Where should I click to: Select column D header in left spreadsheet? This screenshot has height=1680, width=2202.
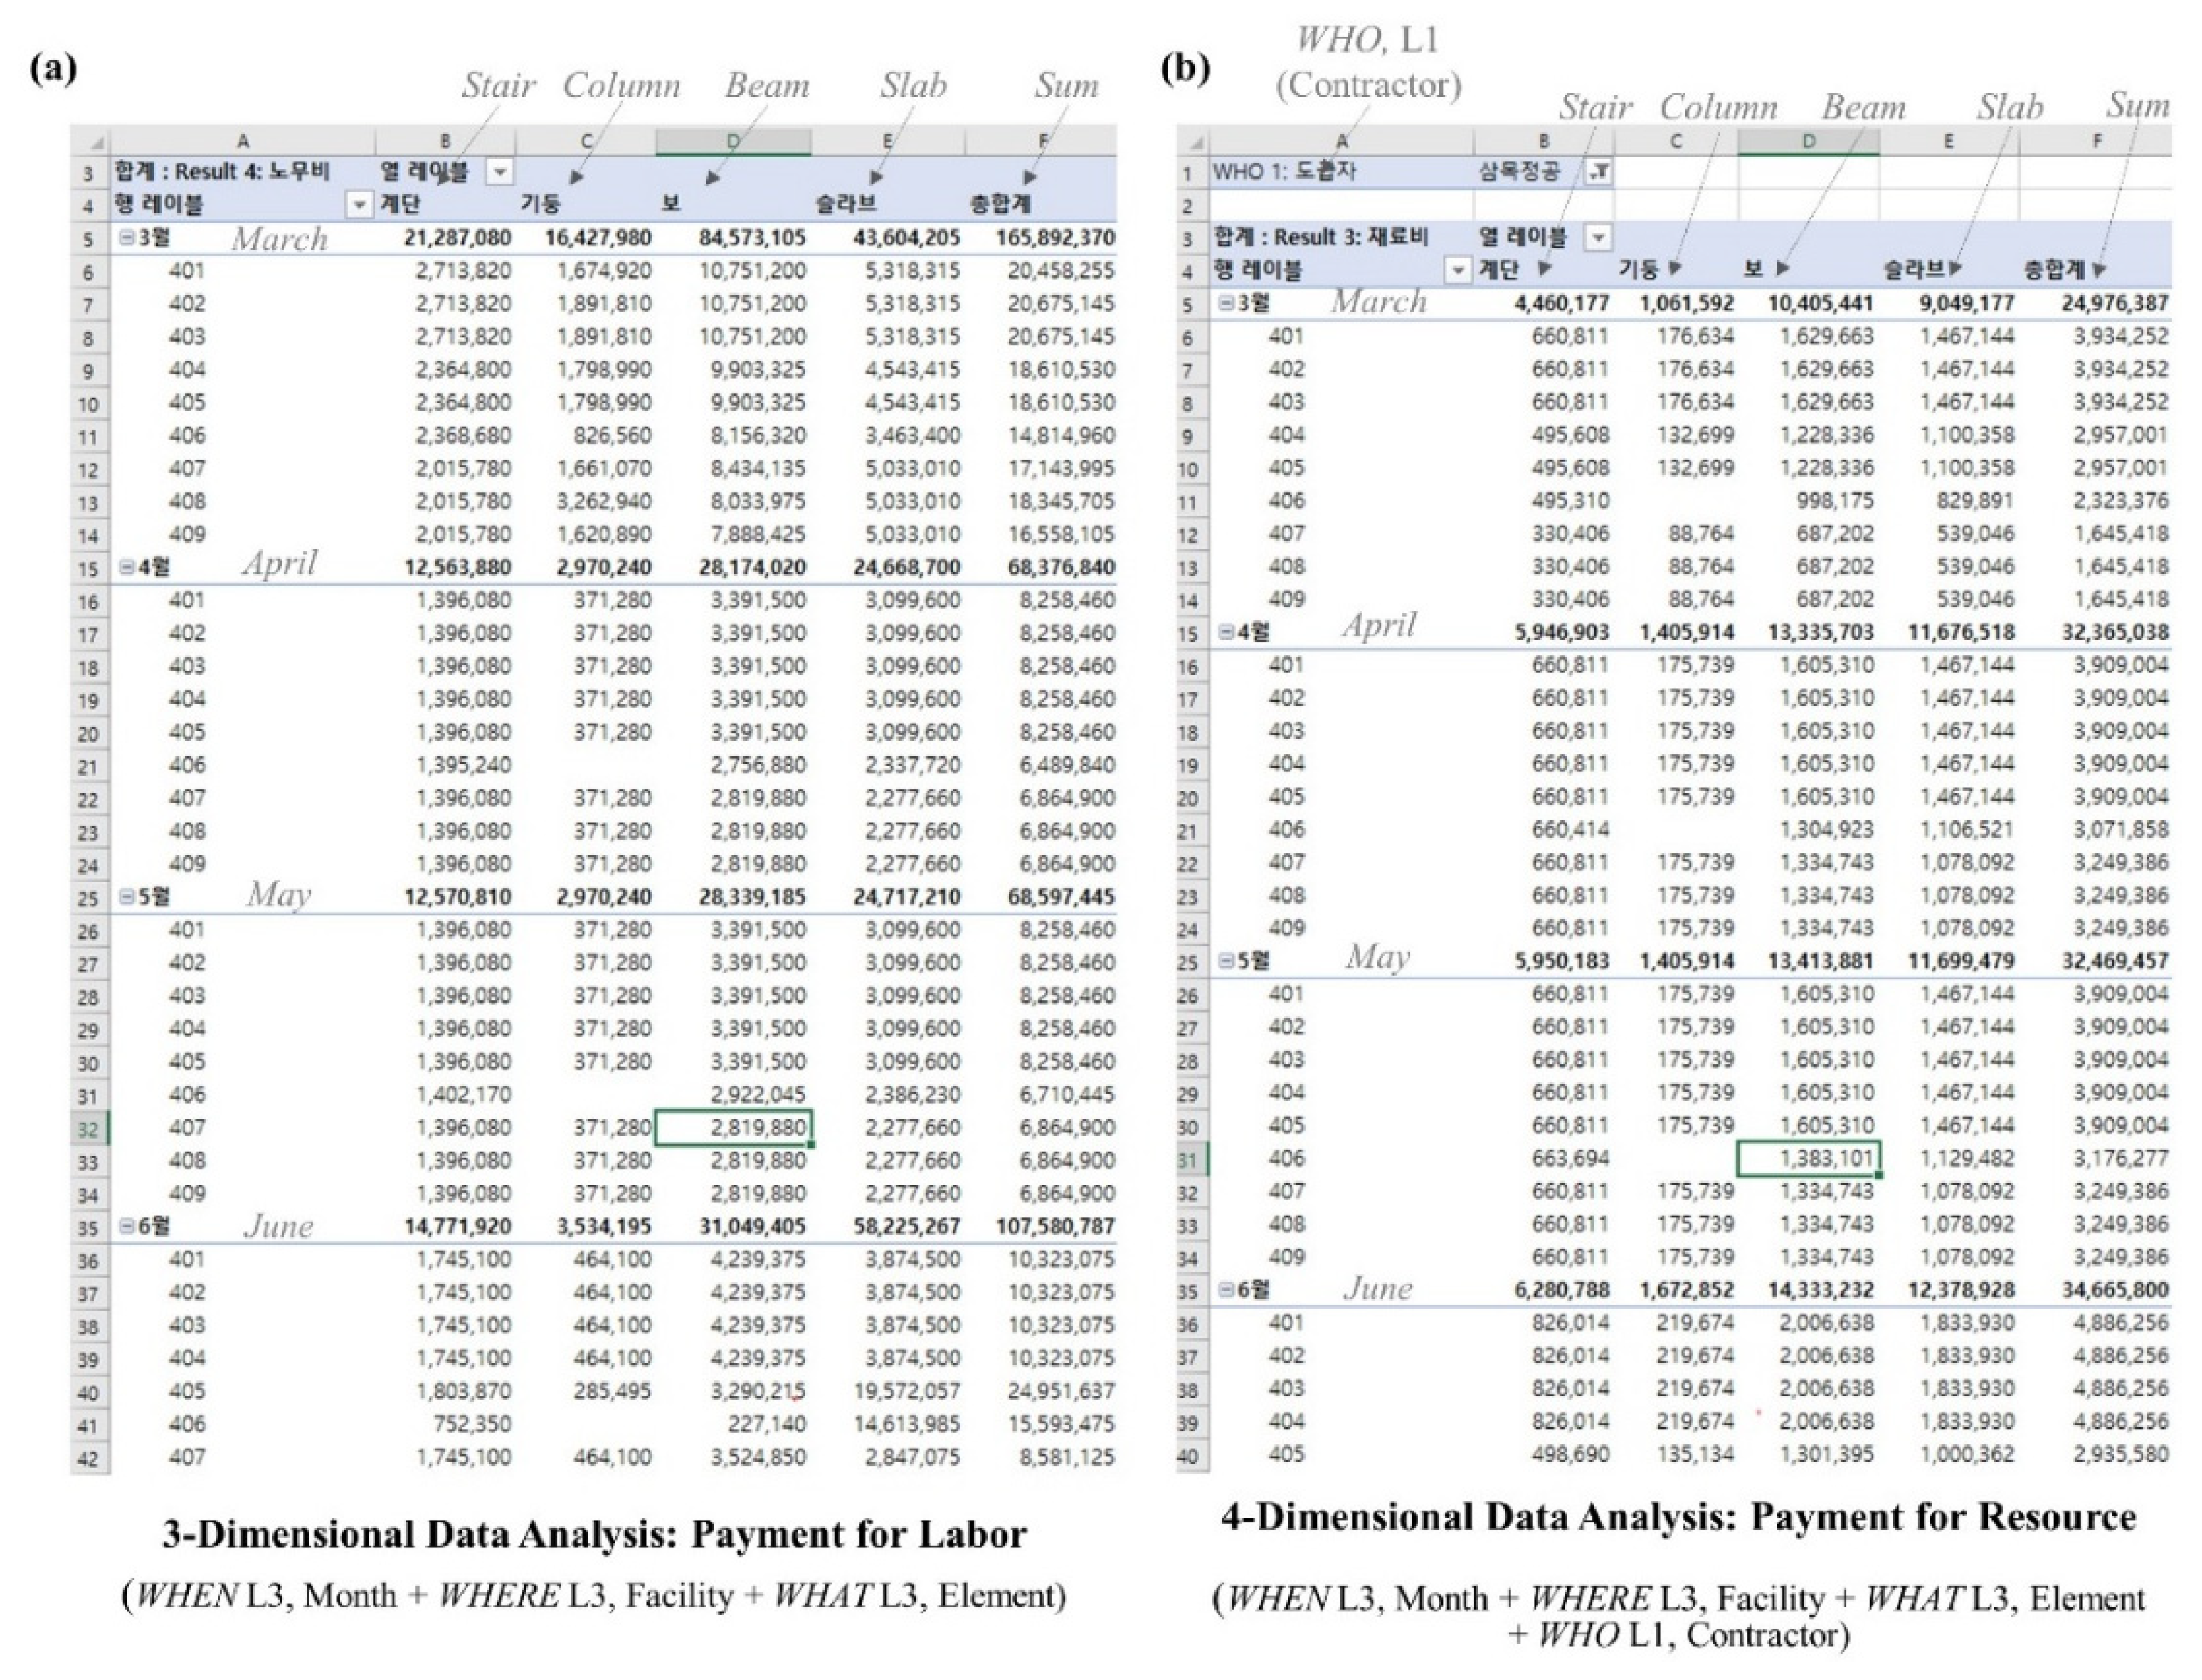coord(733,142)
